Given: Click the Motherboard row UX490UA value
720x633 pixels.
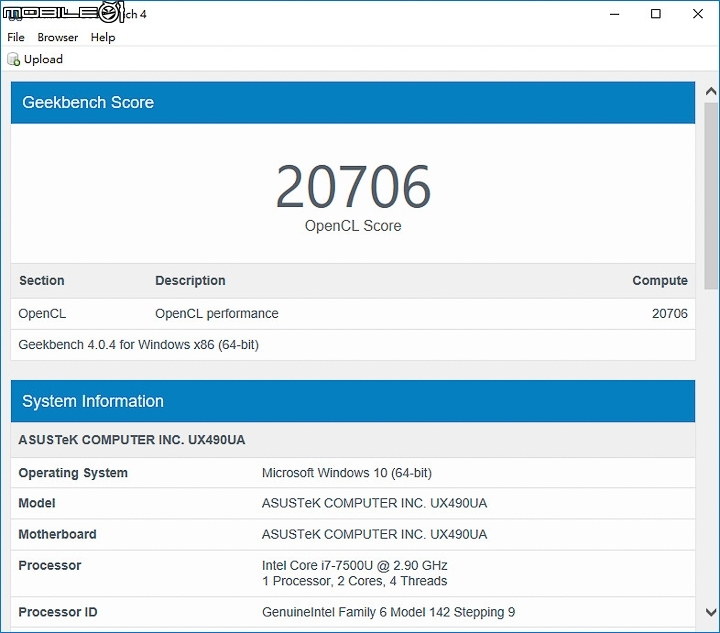Looking at the screenshot, I should coord(374,534).
